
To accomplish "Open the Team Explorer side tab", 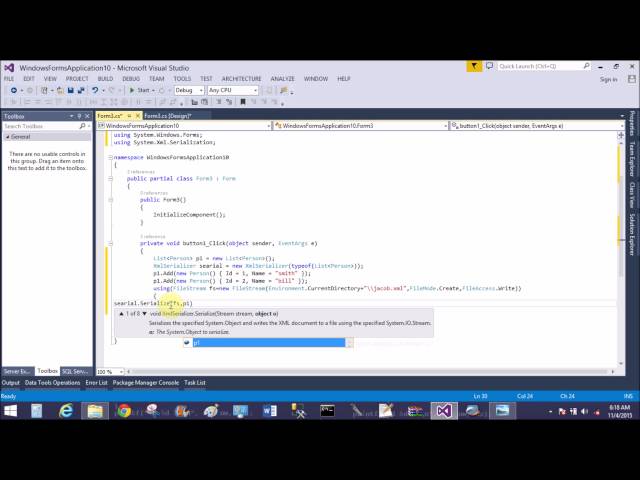I will [632, 159].
